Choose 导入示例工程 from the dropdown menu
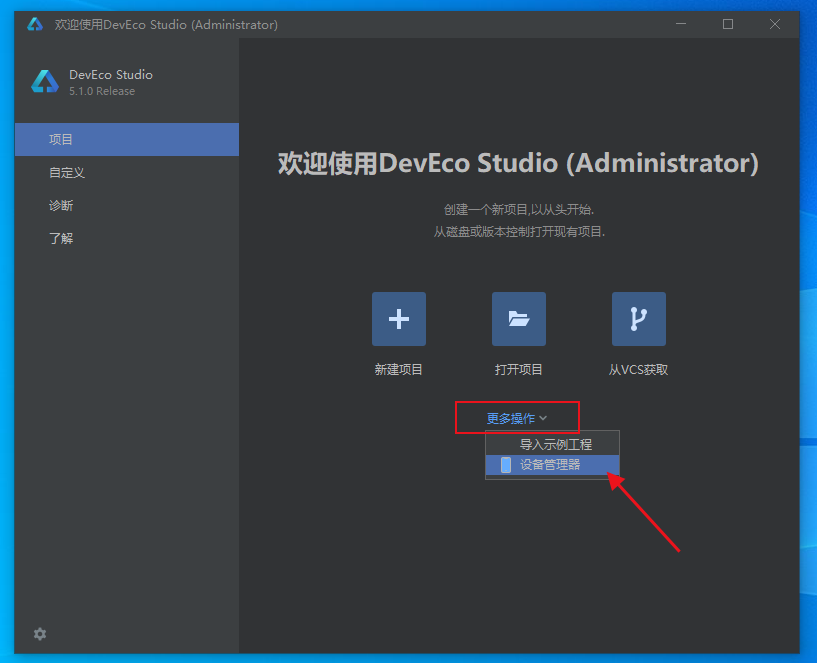 (555, 444)
